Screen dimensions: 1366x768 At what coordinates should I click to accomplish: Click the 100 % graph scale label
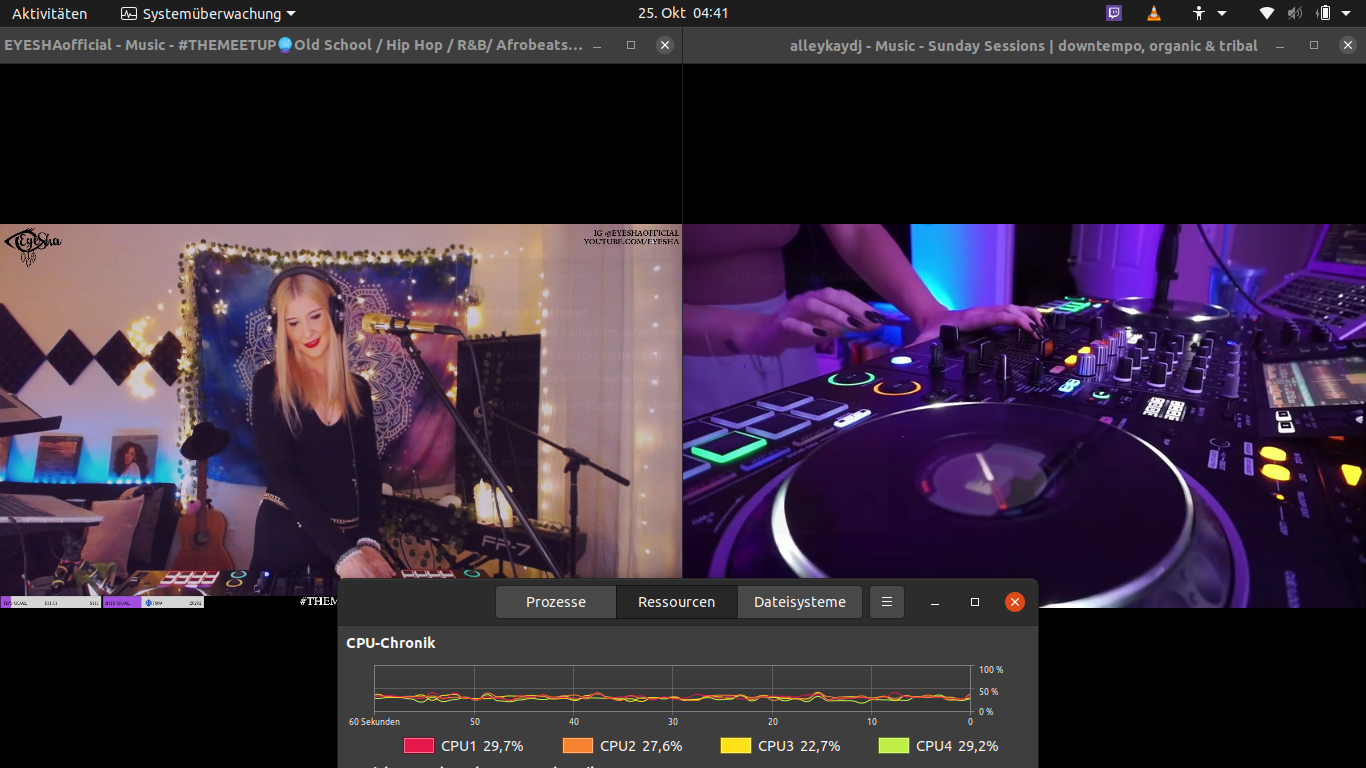(991, 669)
